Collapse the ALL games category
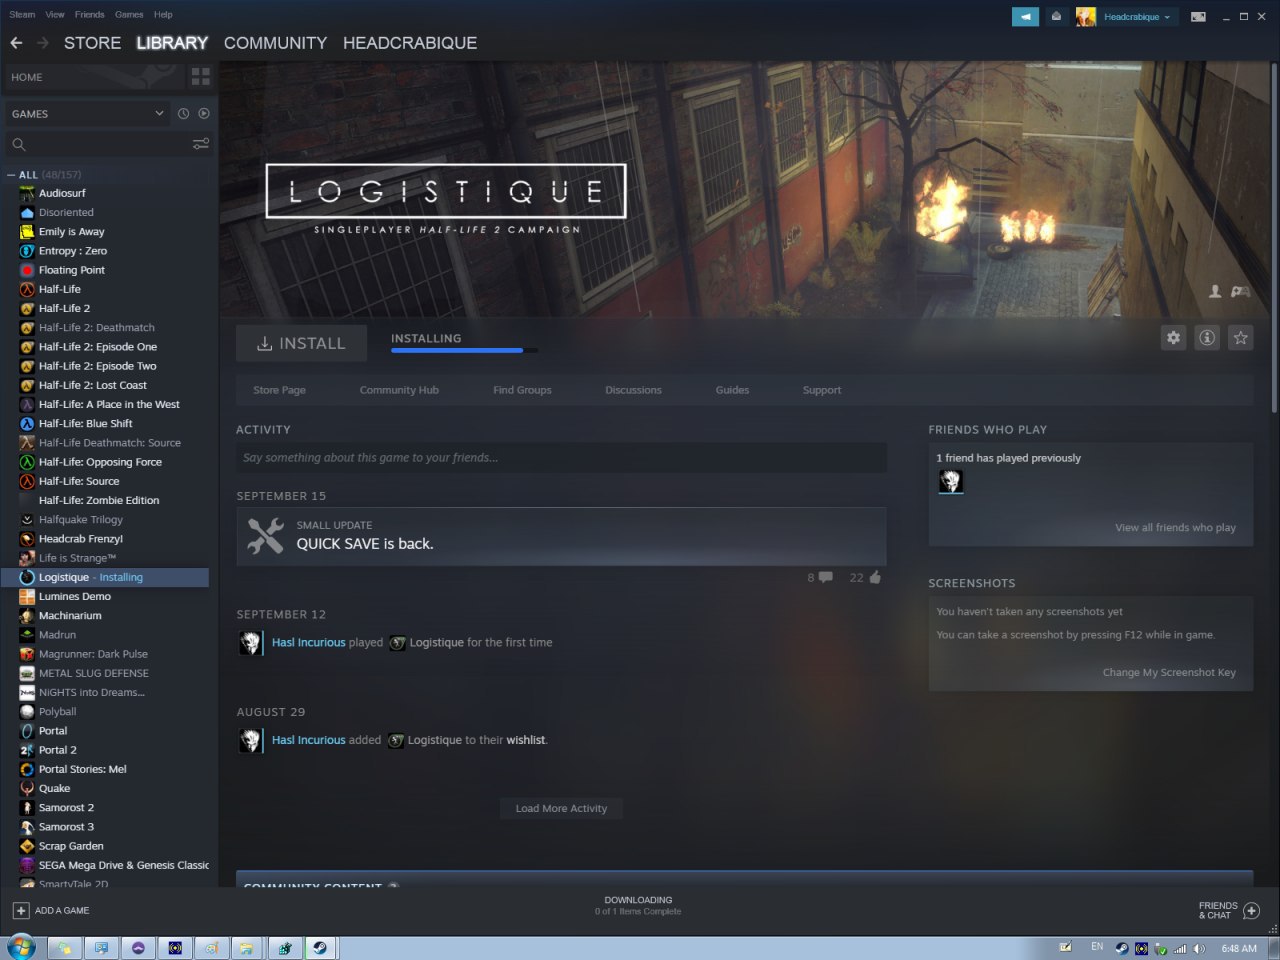Screen dimensions: 1280x960 [11, 175]
